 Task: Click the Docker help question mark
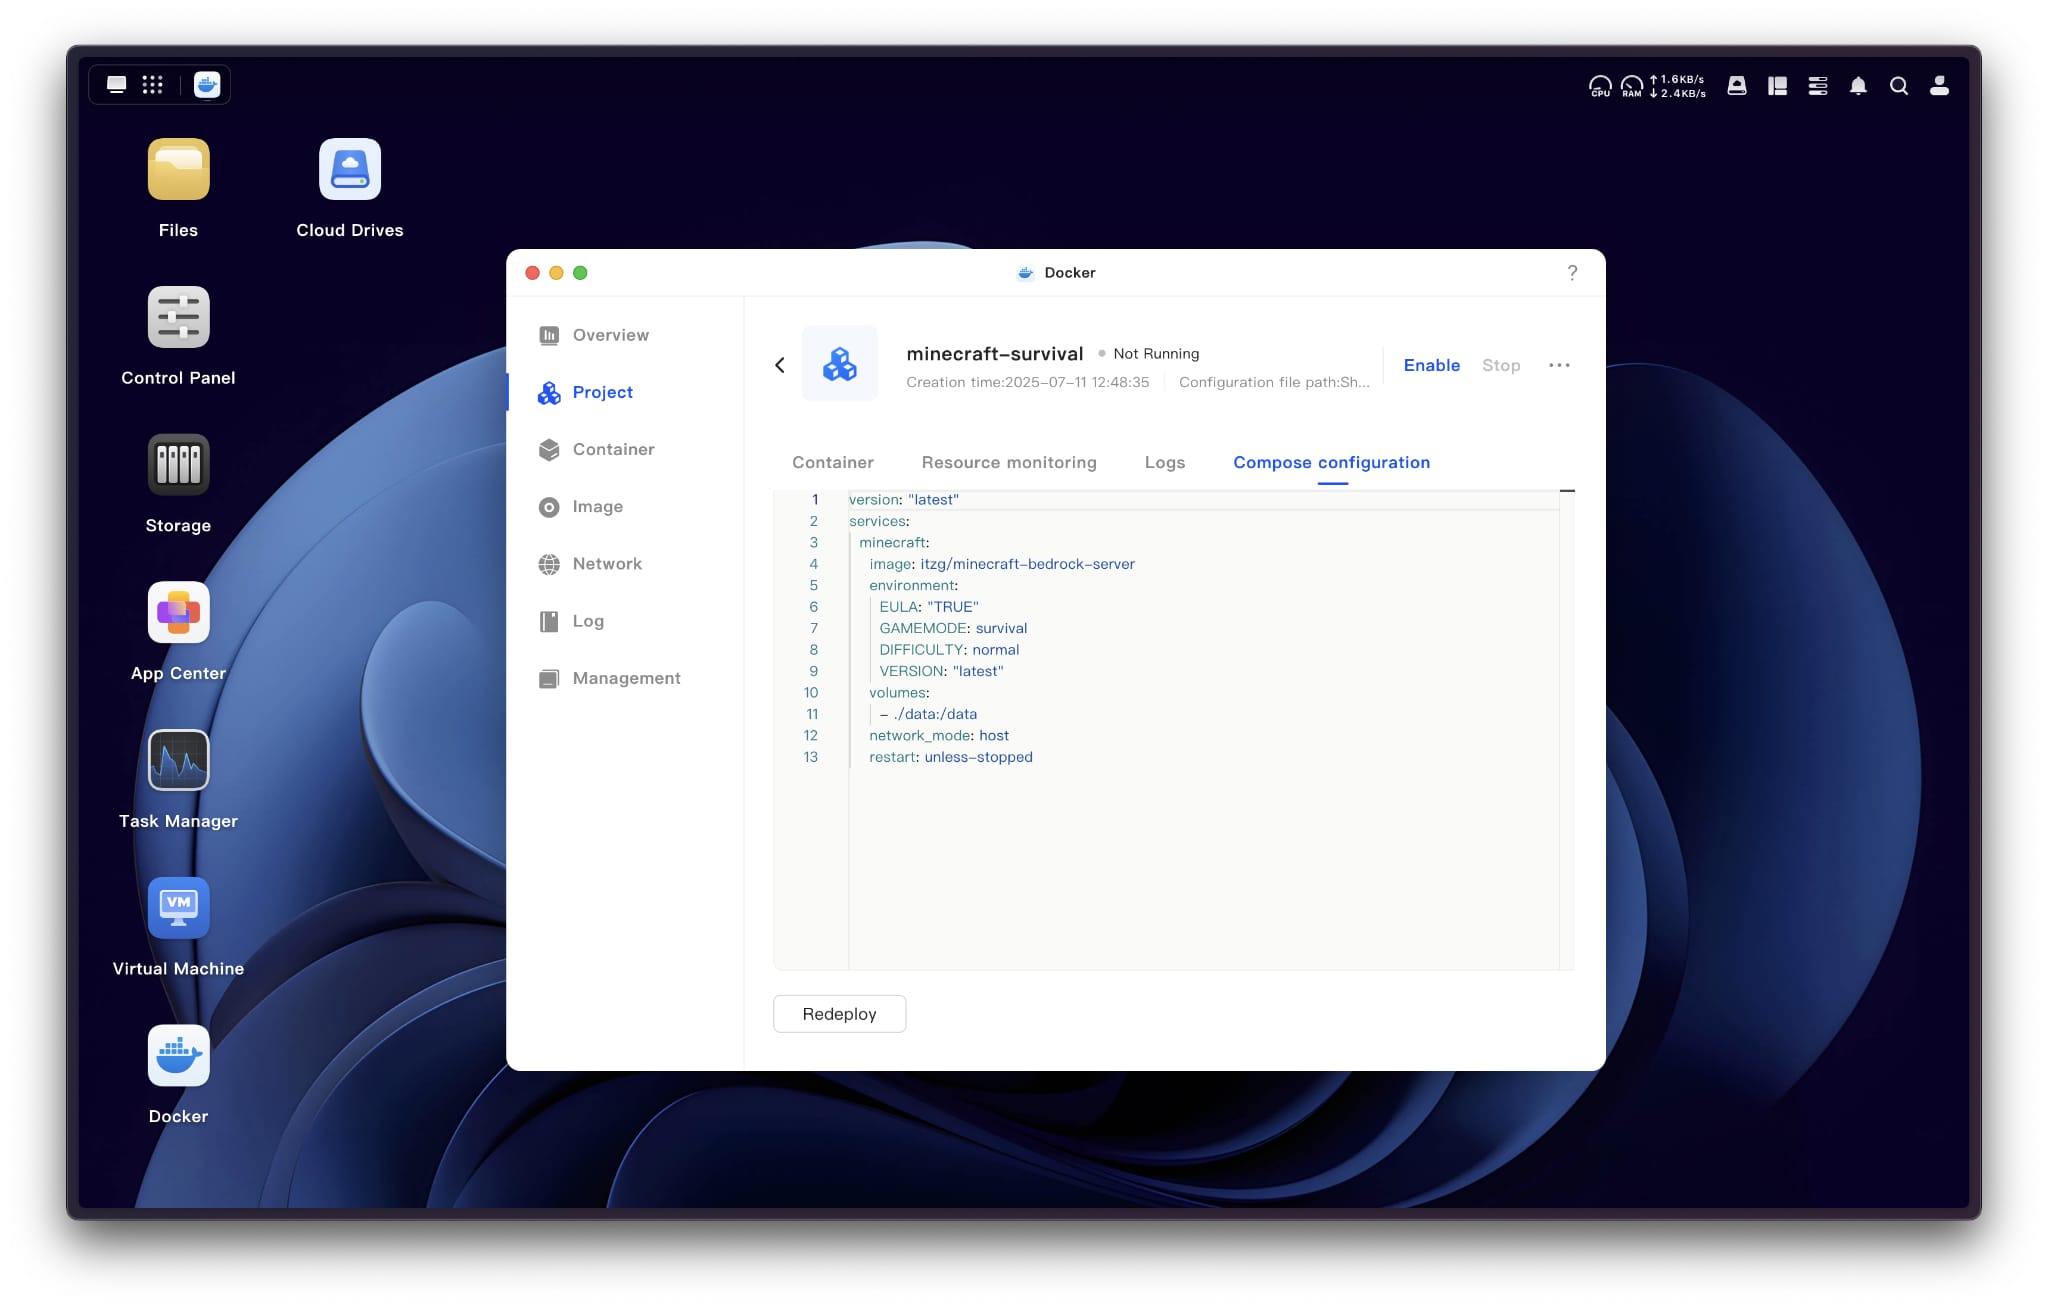(1572, 272)
